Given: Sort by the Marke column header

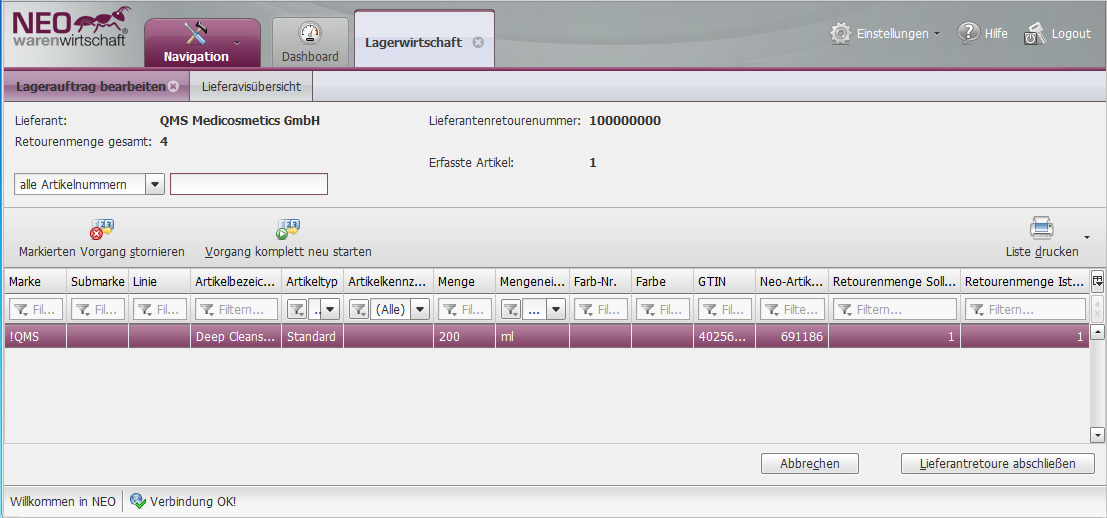Looking at the screenshot, I should click(35, 282).
